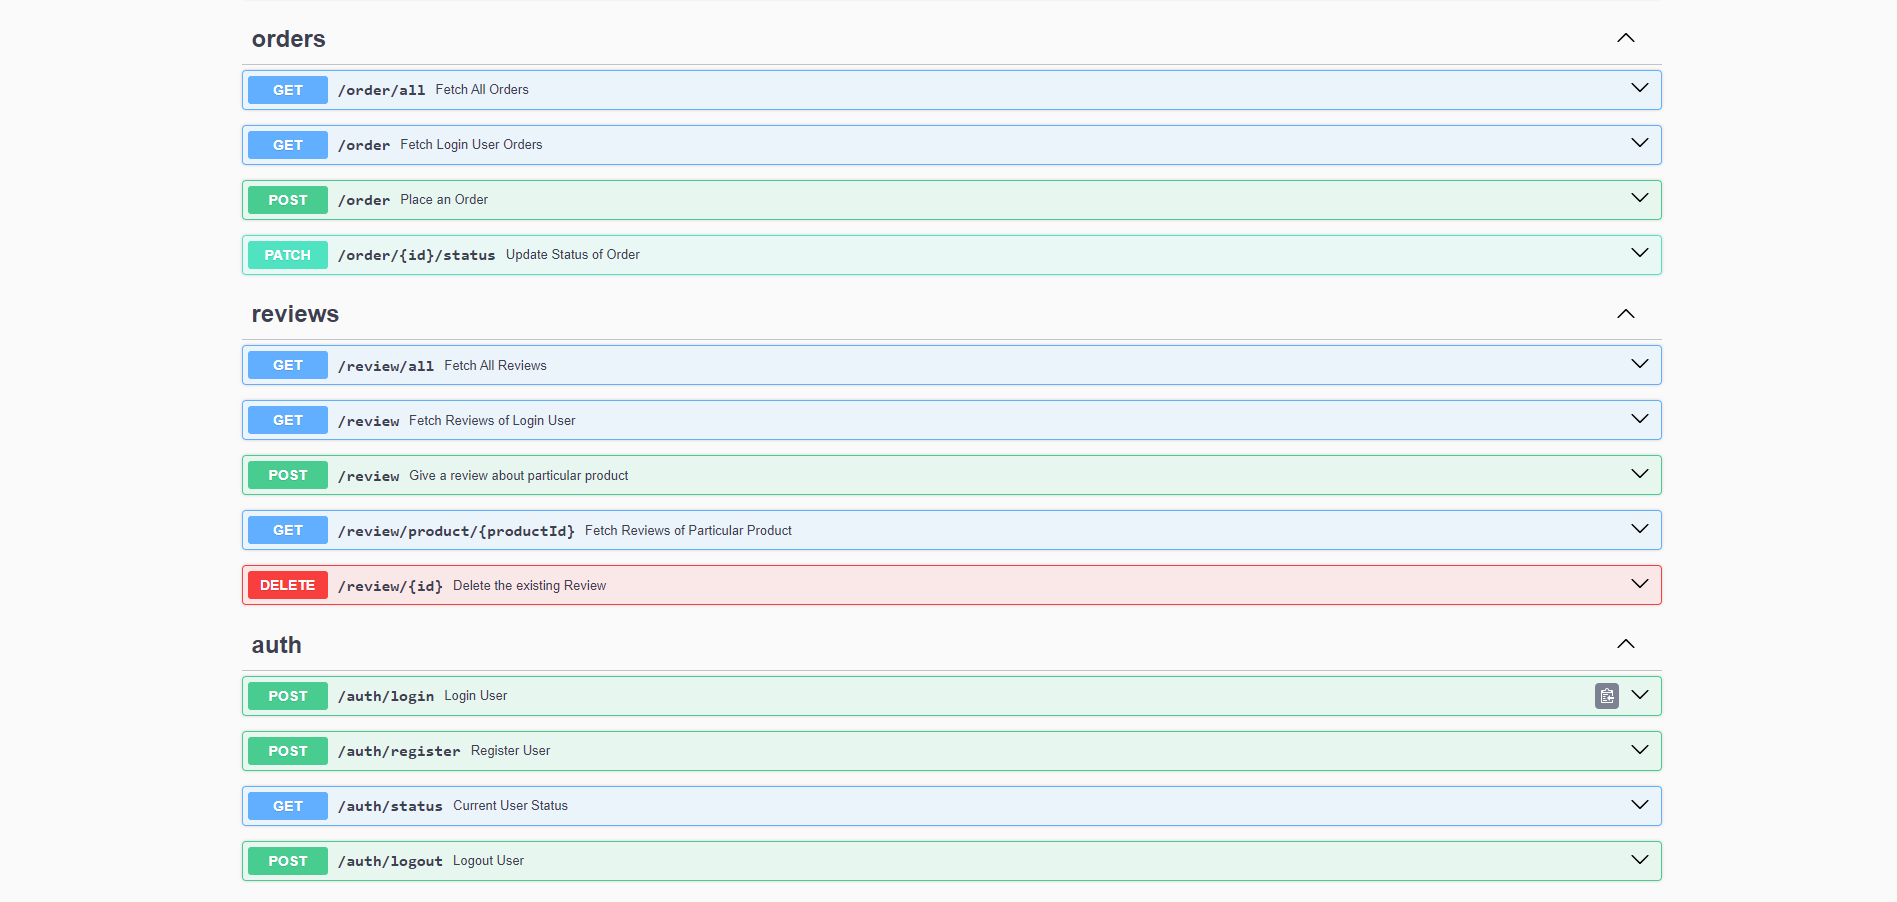The height and width of the screenshot is (902, 1897).
Task: Expand the Fetch Reviews of Login User chevron
Action: (1640, 419)
